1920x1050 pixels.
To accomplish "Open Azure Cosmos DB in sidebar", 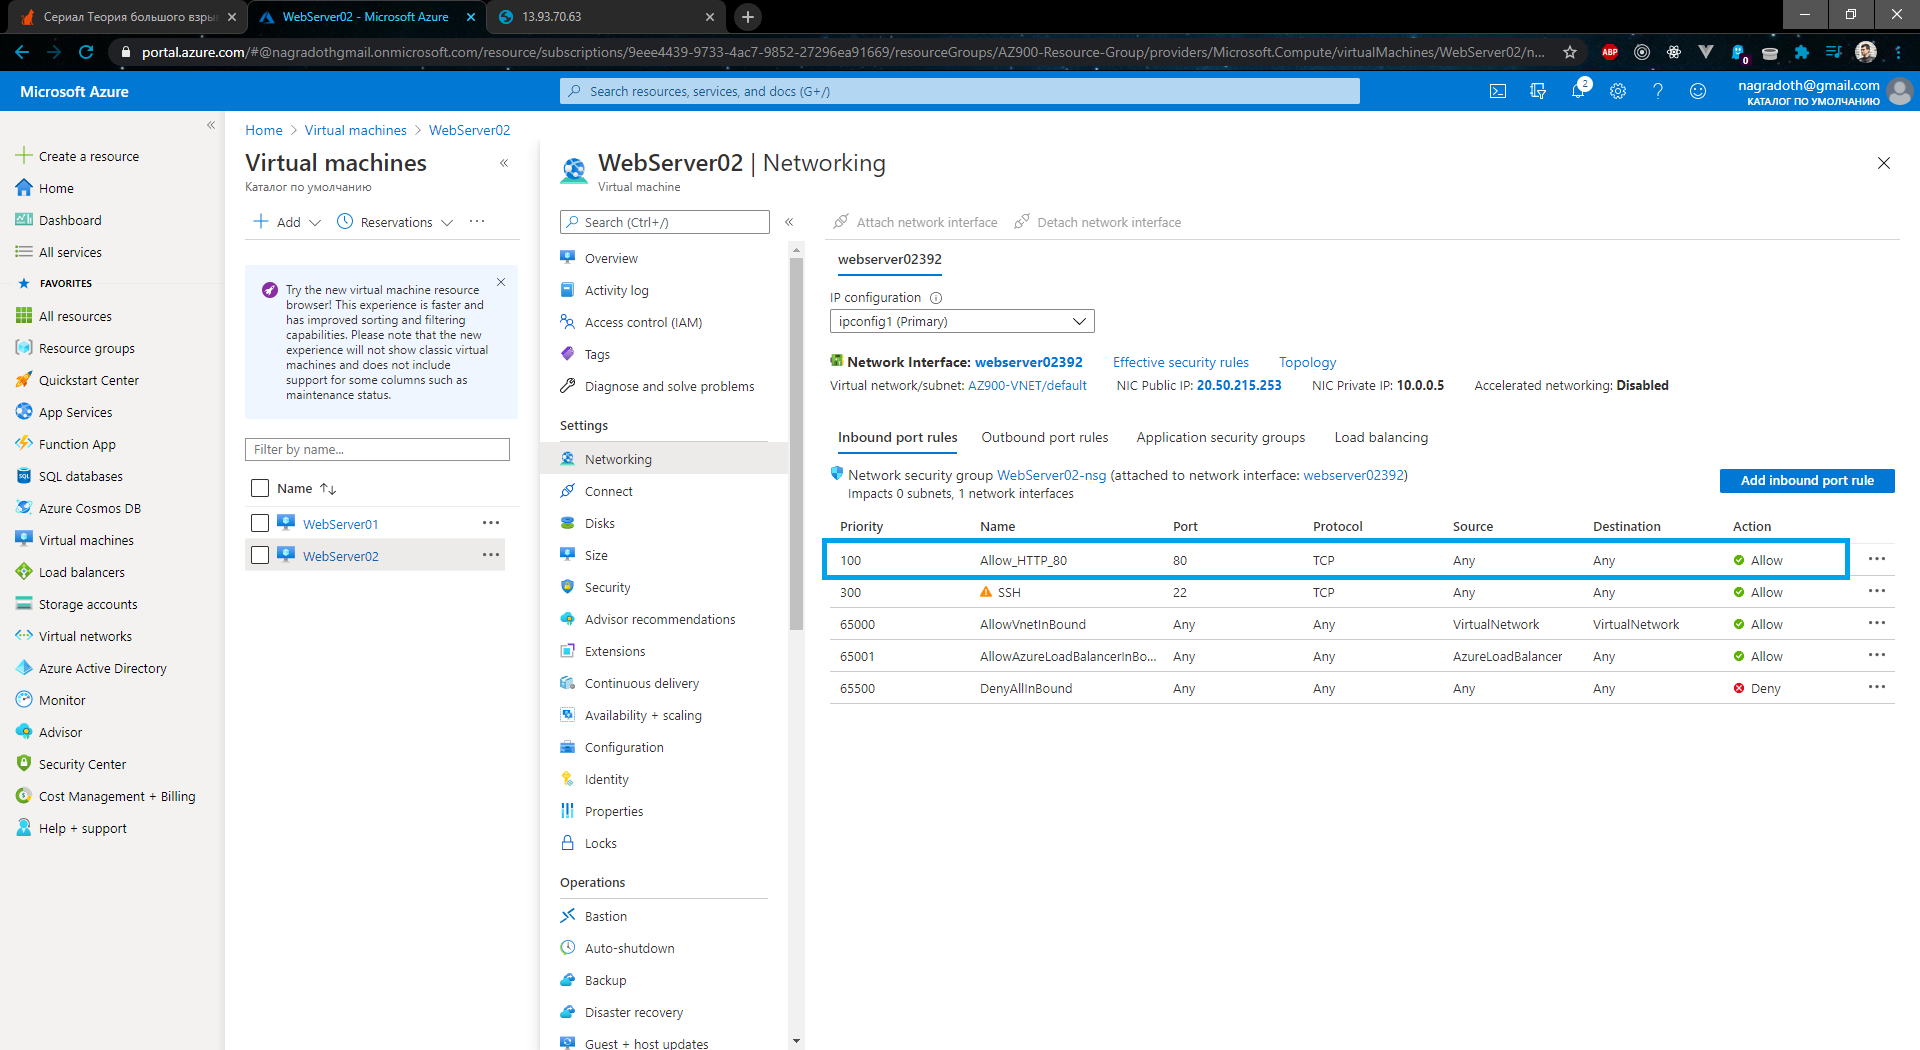I will coord(89,508).
